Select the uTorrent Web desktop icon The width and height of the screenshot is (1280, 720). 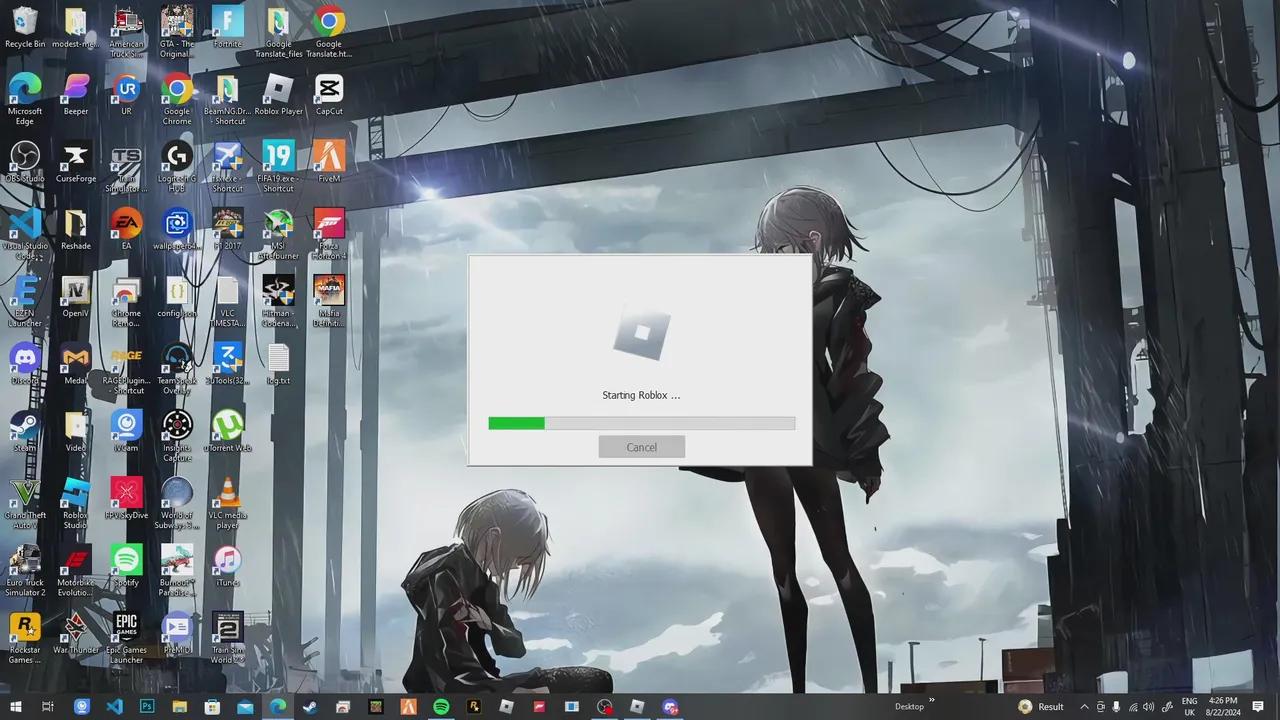227,431
